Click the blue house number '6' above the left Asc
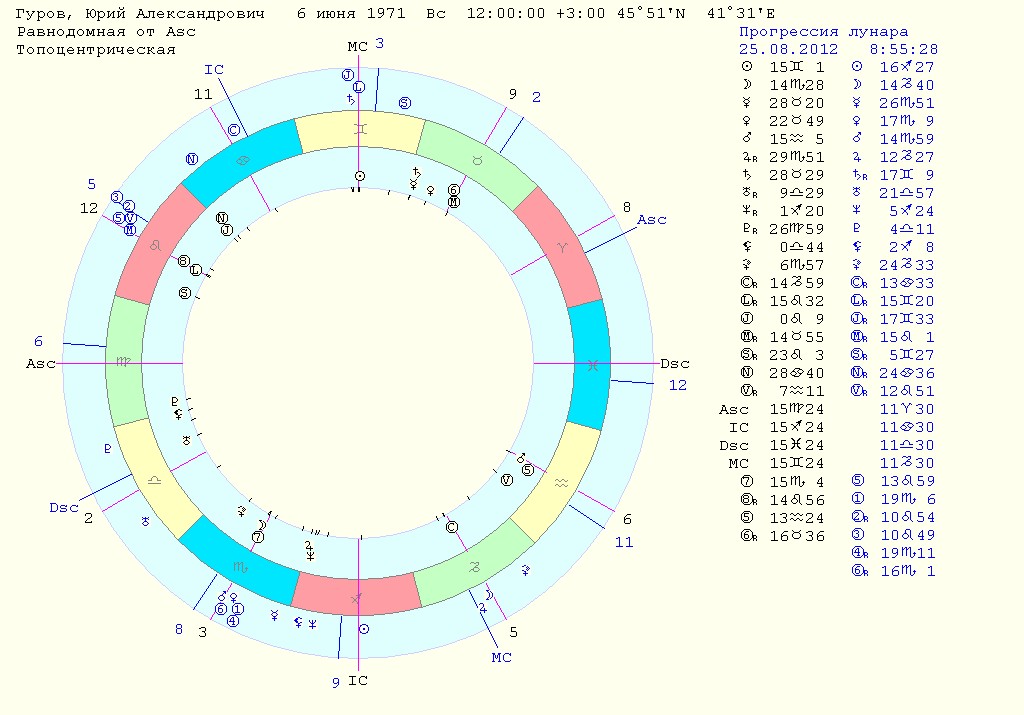Viewport: 1024px width, 715px height. point(39,341)
